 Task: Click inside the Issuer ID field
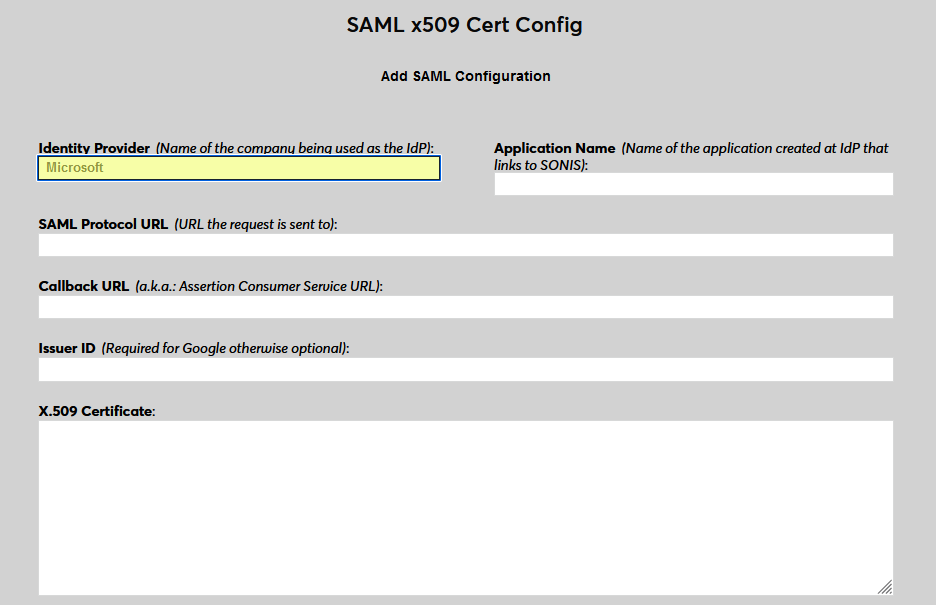[x=465, y=369]
